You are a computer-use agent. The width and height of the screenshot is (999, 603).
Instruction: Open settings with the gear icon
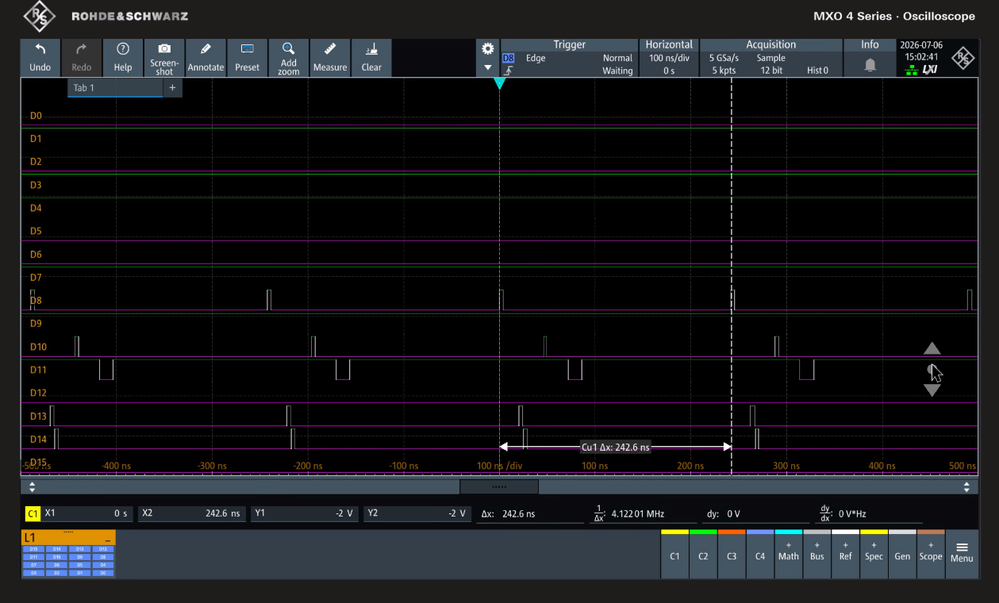pyautogui.click(x=487, y=49)
